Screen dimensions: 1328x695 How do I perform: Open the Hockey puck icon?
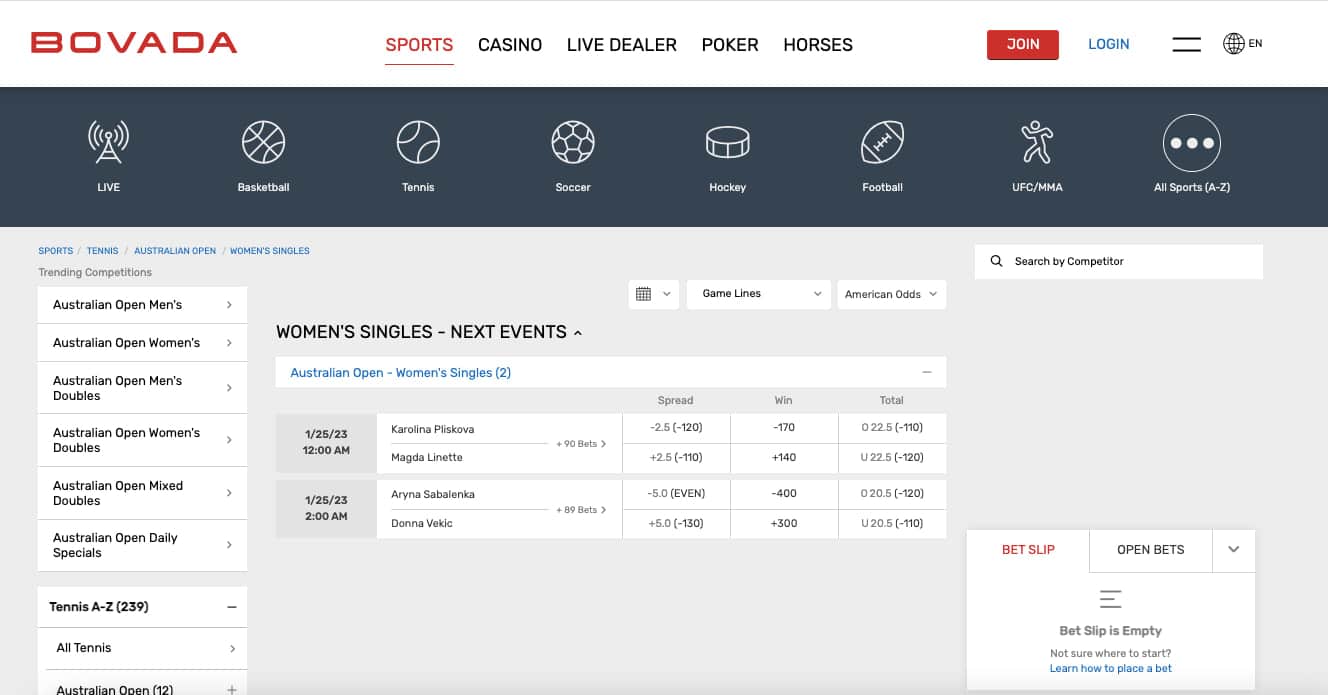(727, 142)
